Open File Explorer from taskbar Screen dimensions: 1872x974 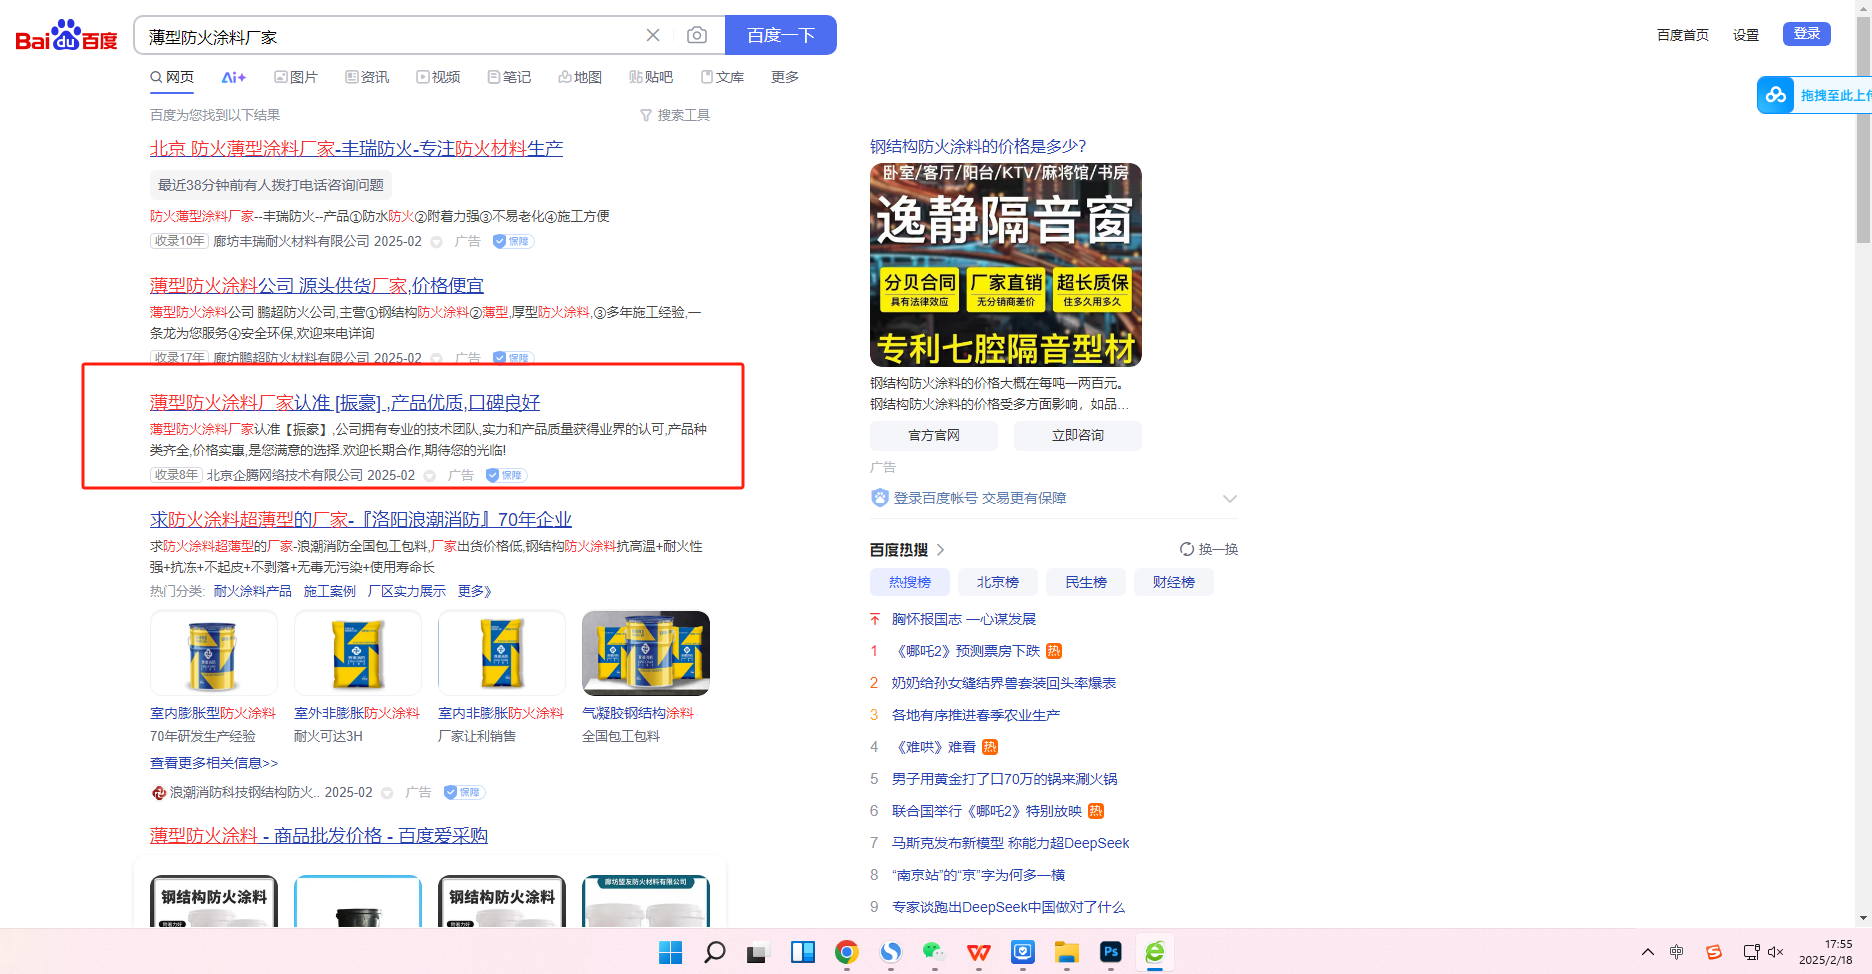tap(1067, 952)
